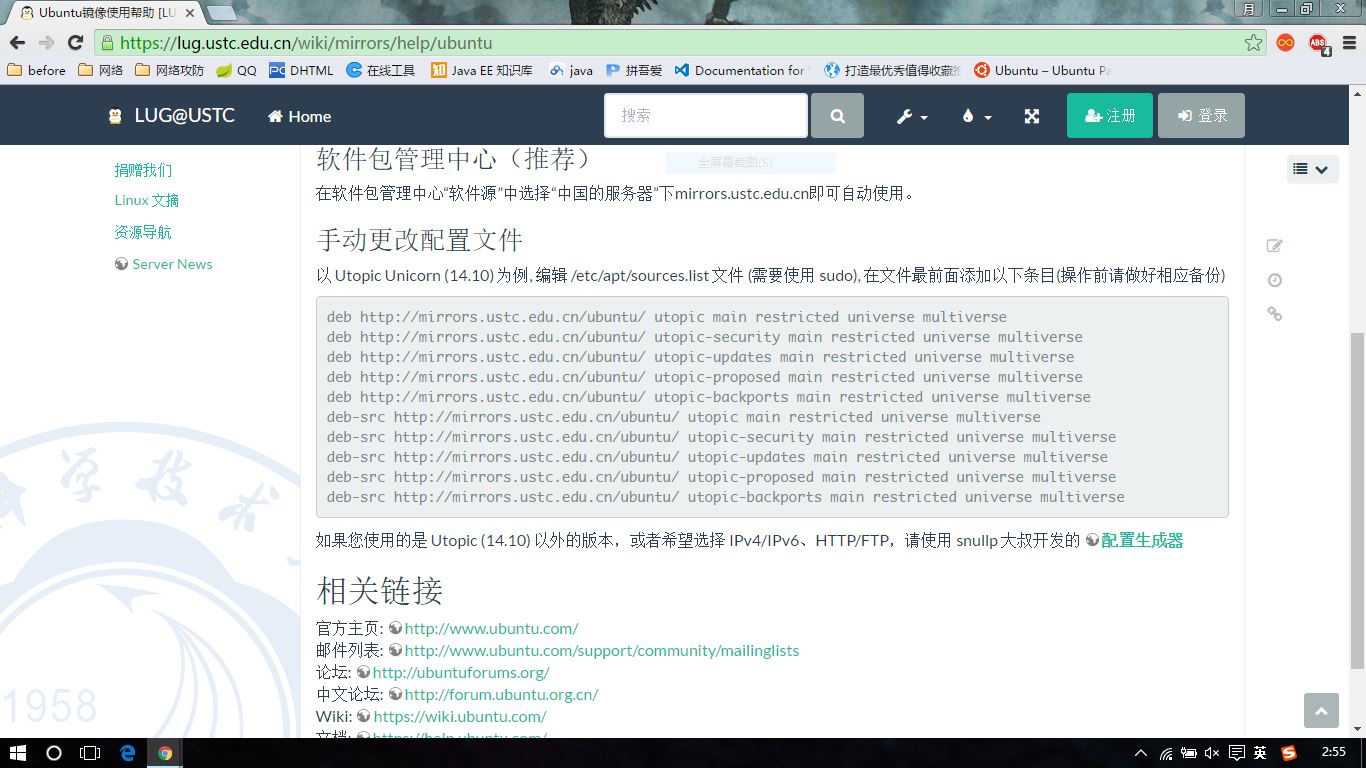Viewport: 1366px width, 768px height.
Task: Go to Home in the navbar
Action: pos(299,116)
